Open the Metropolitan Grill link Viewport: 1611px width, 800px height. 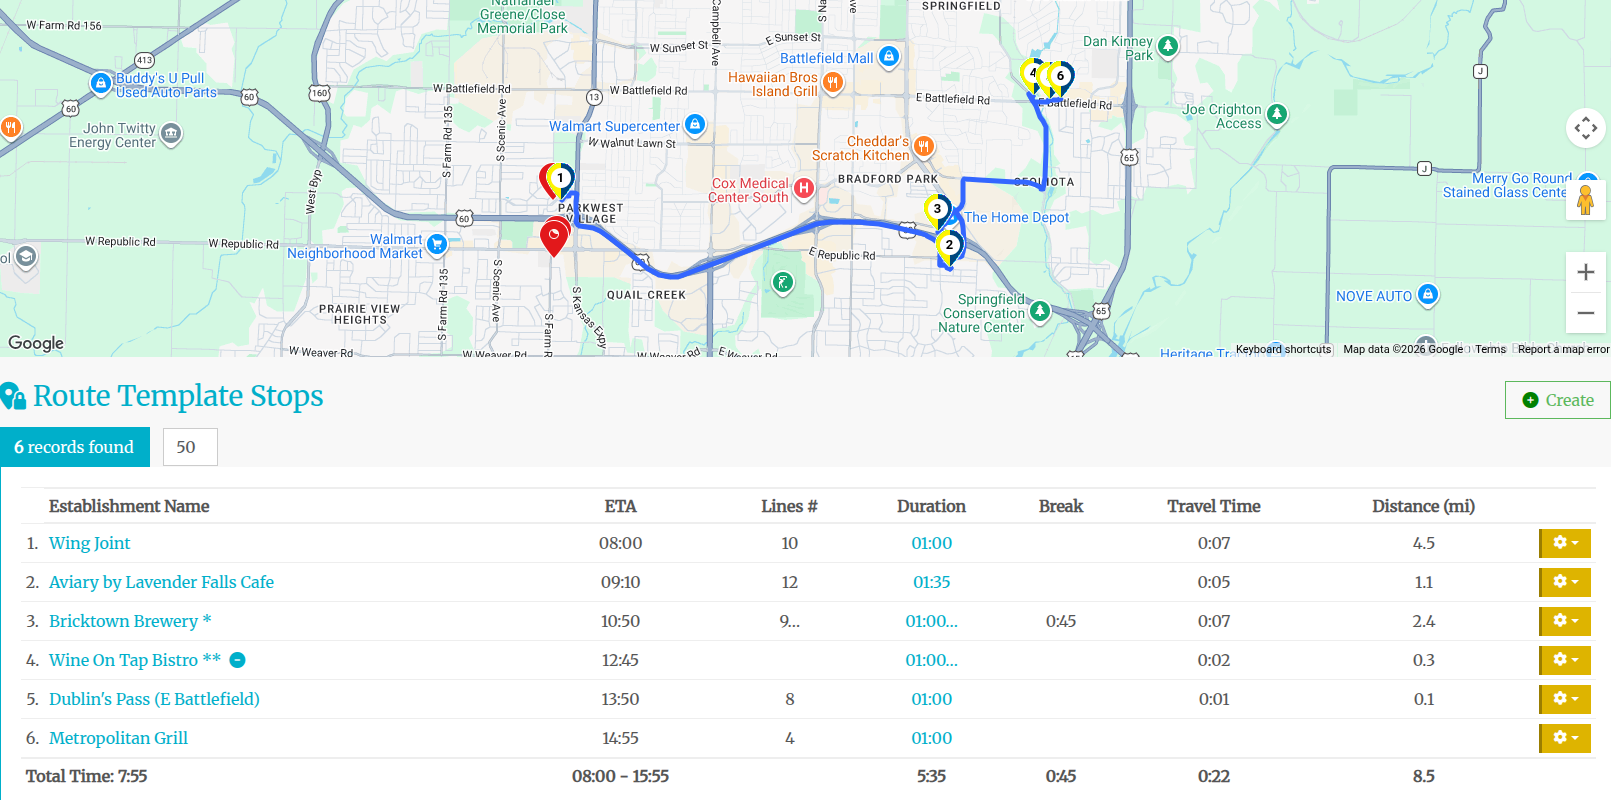(118, 738)
